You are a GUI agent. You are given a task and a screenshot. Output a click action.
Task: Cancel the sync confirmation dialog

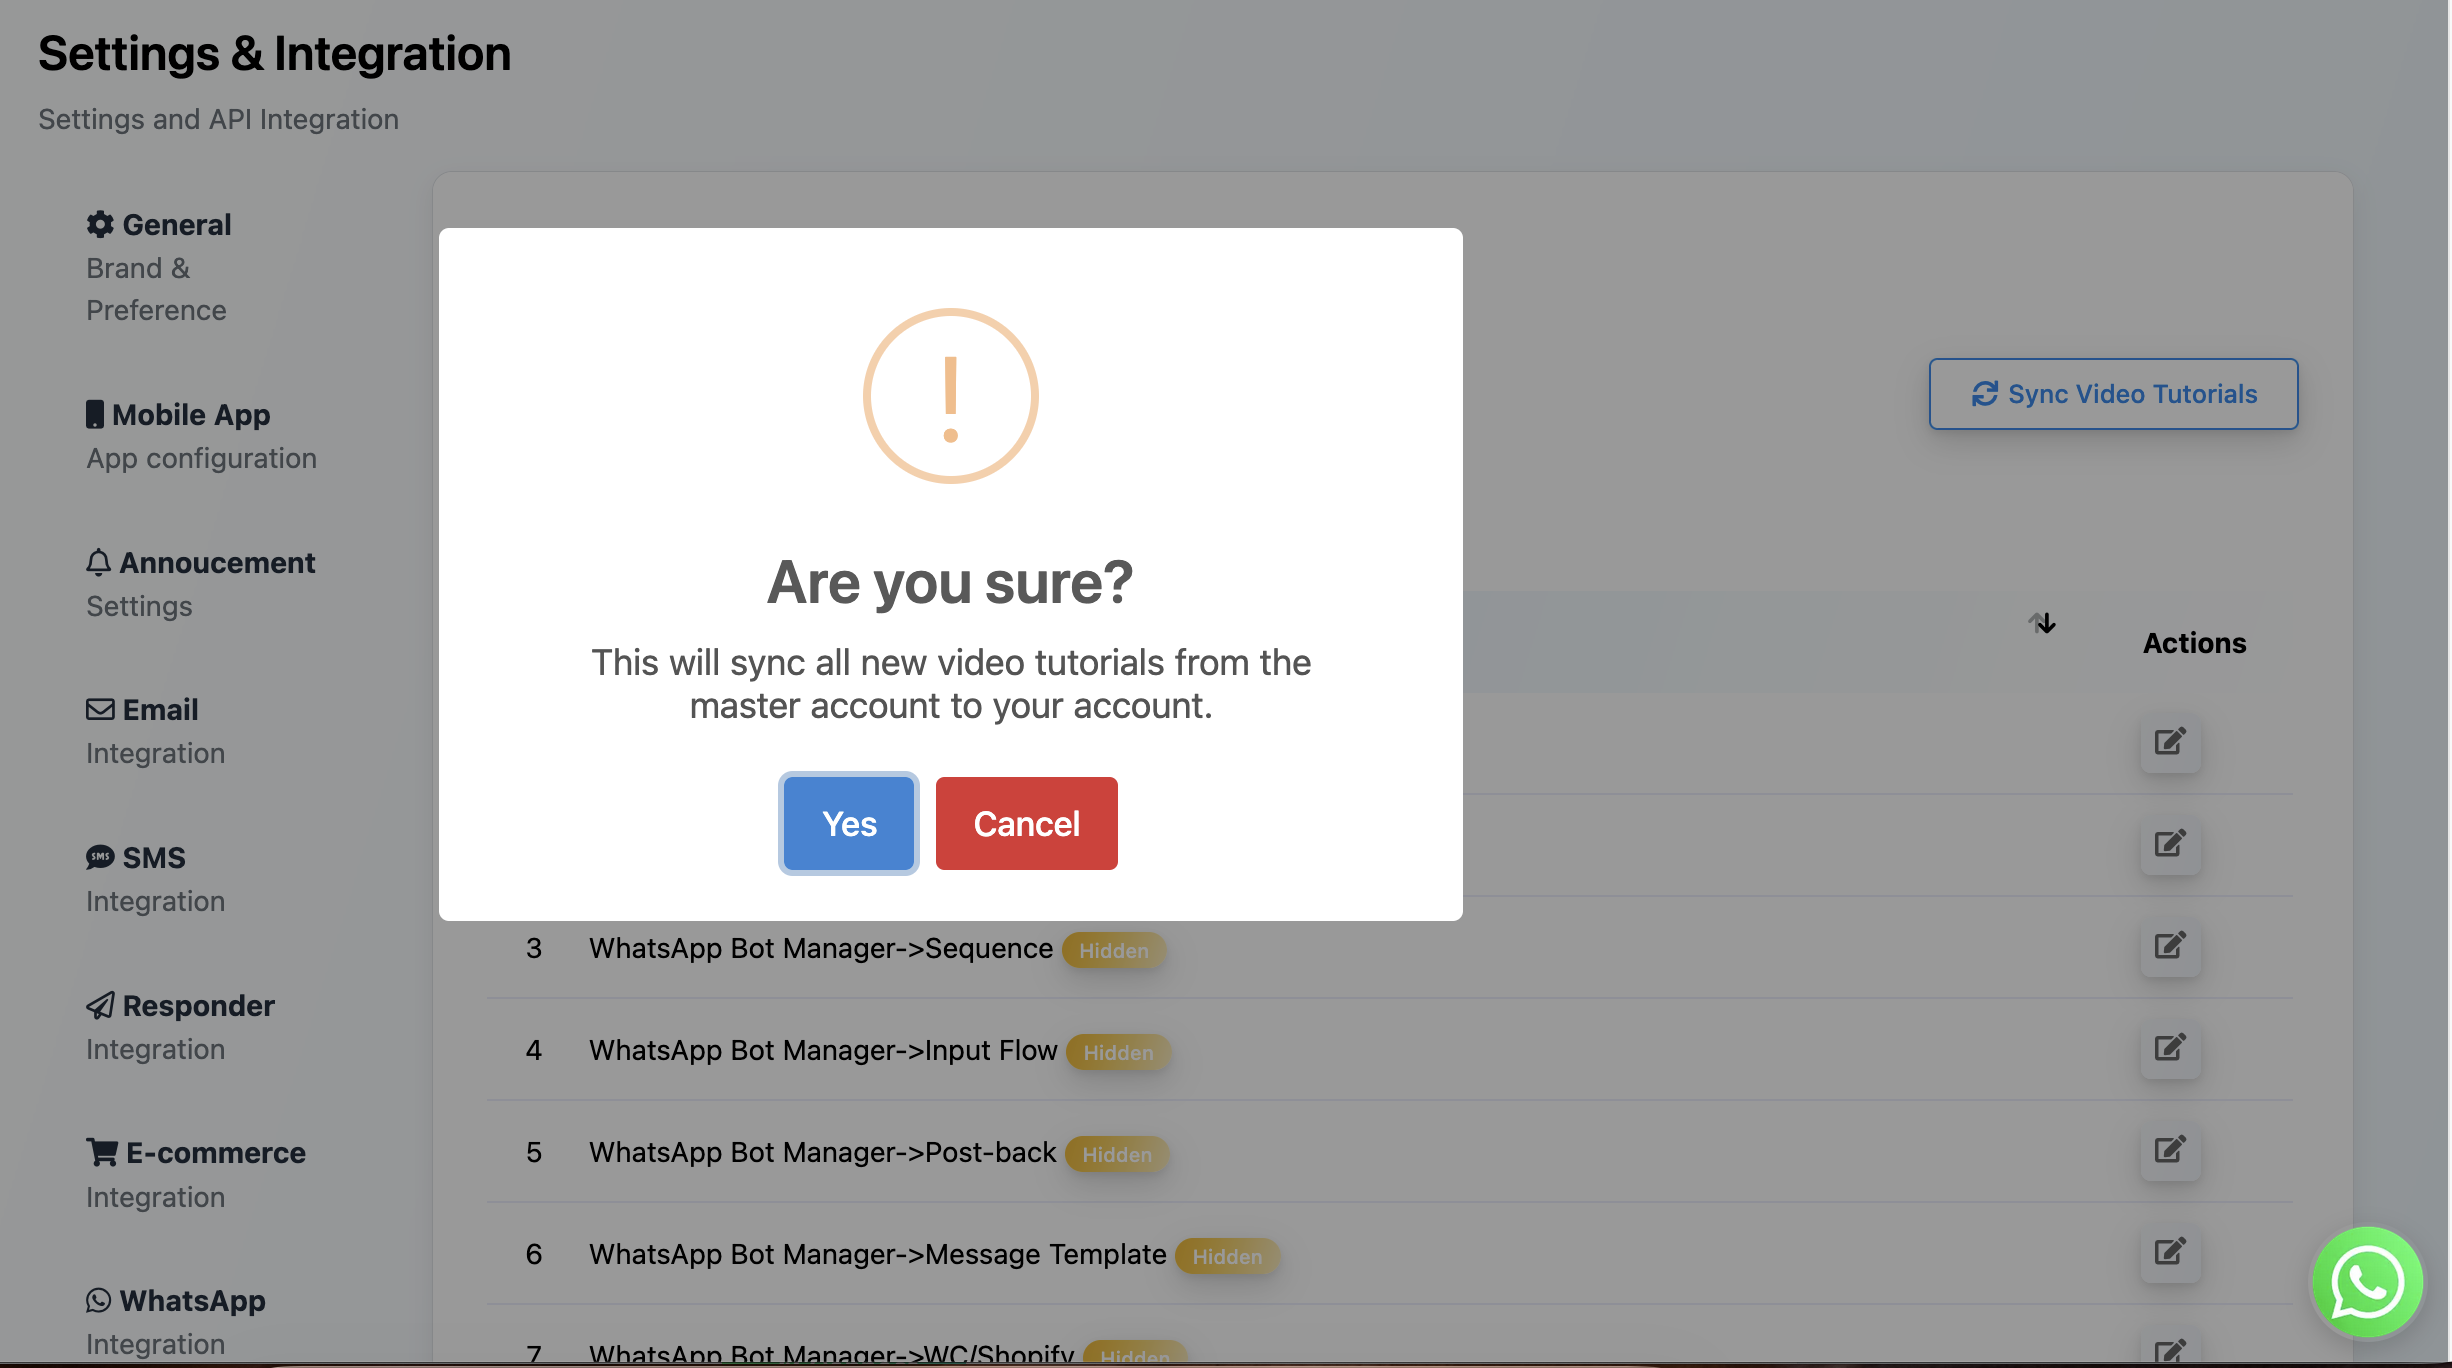[1026, 823]
